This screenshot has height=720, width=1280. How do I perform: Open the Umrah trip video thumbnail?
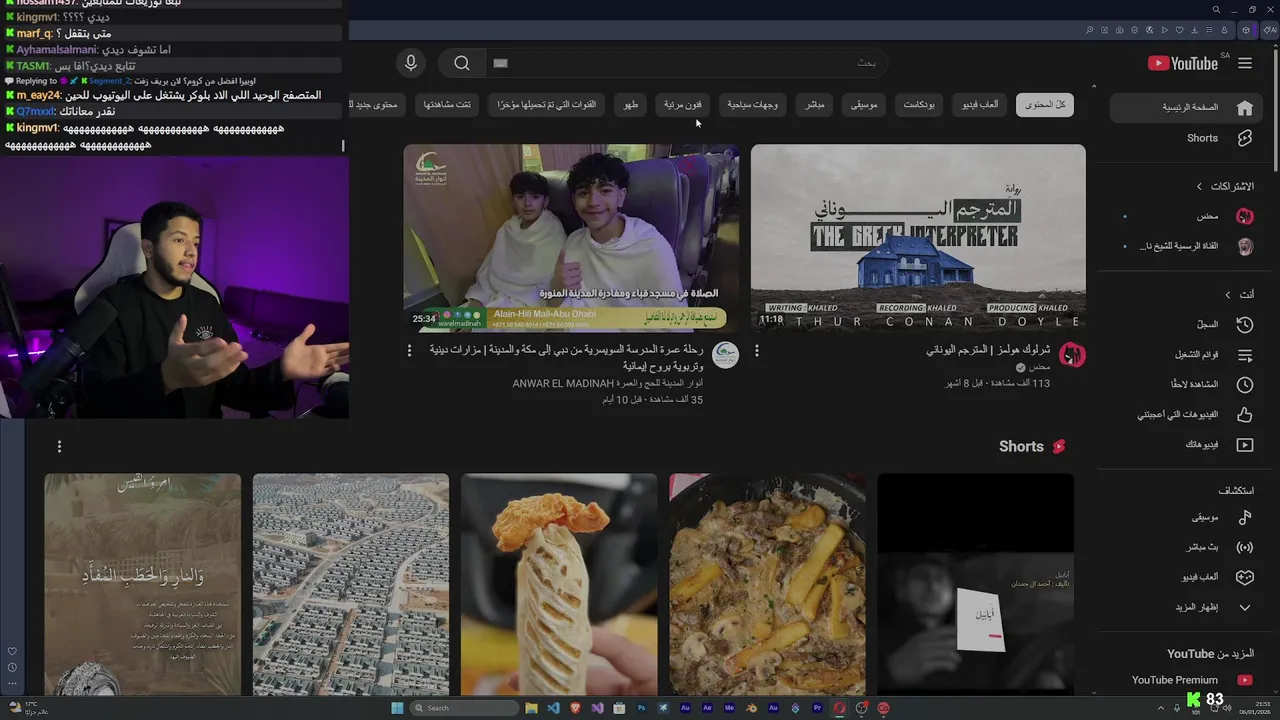tap(571, 237)
